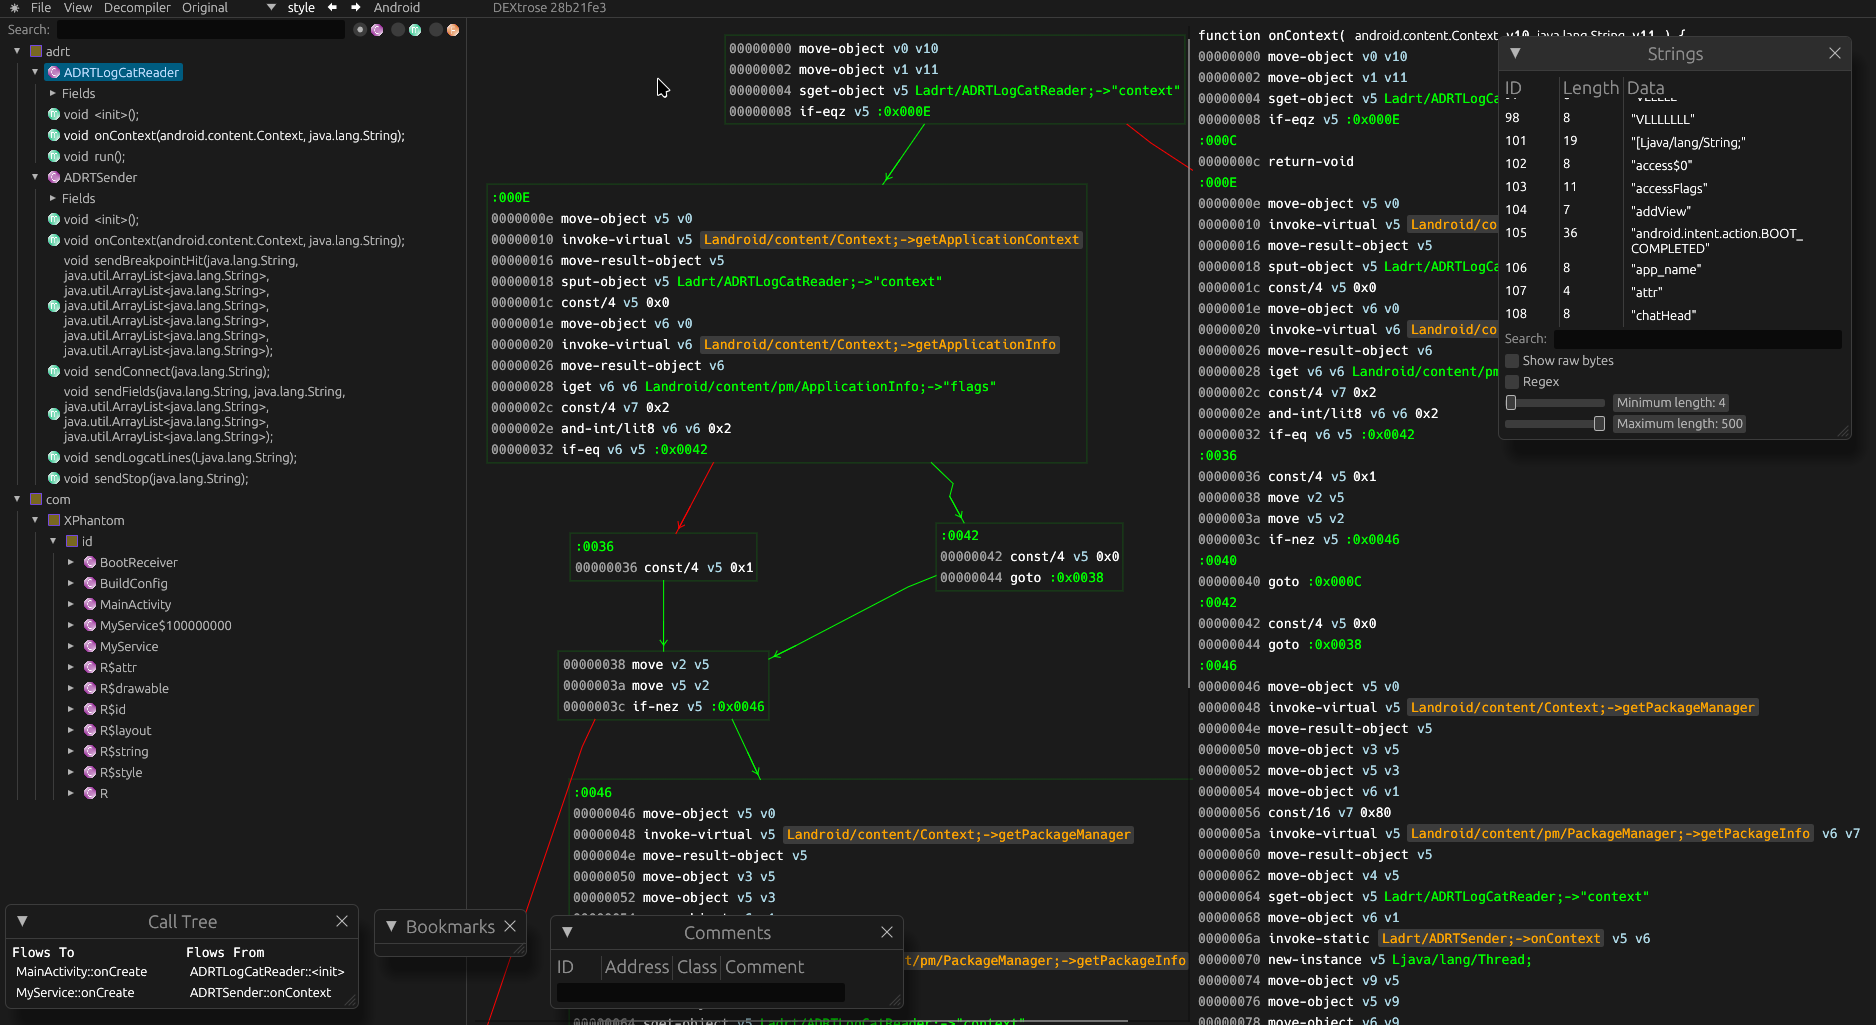Click the orange field filter icon
1876x1025 pixels.
tap(453, 30)
